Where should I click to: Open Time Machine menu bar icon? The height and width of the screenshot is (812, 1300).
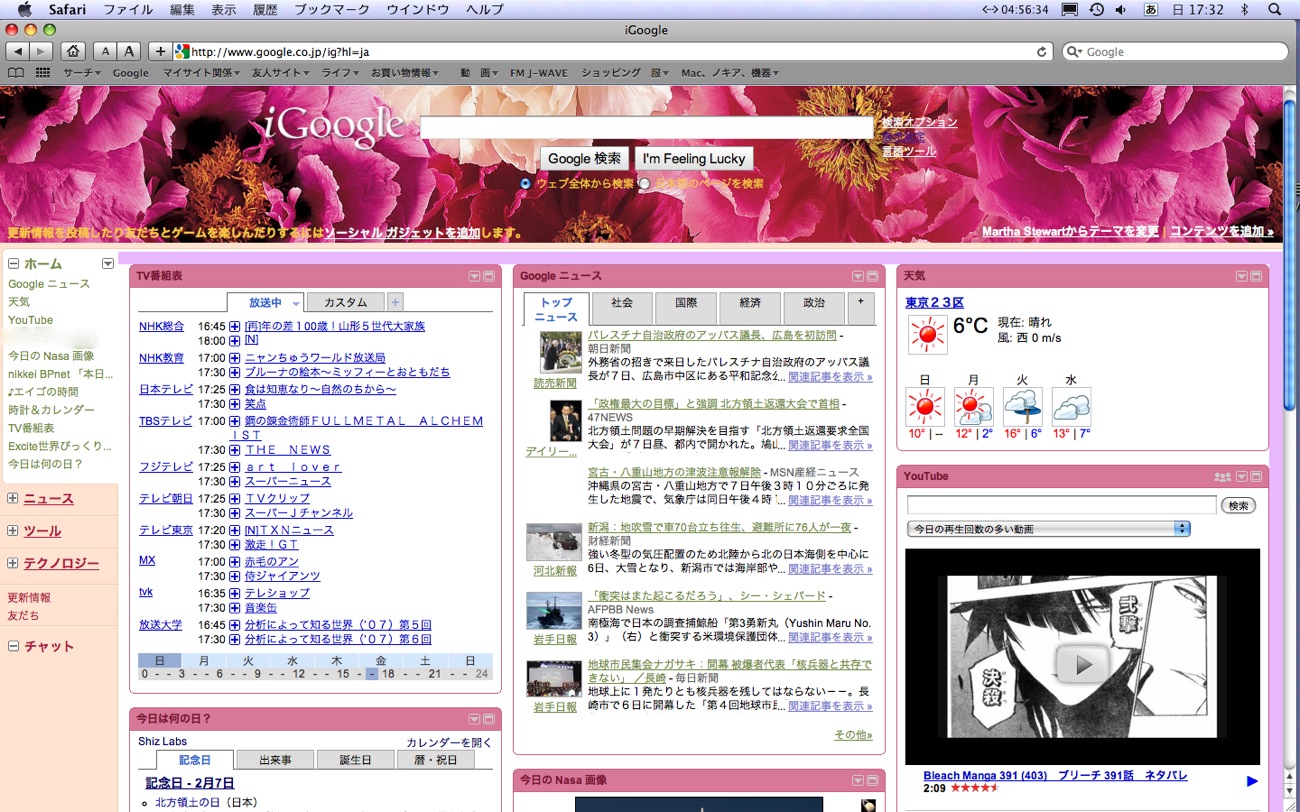tap(1096, 9)
